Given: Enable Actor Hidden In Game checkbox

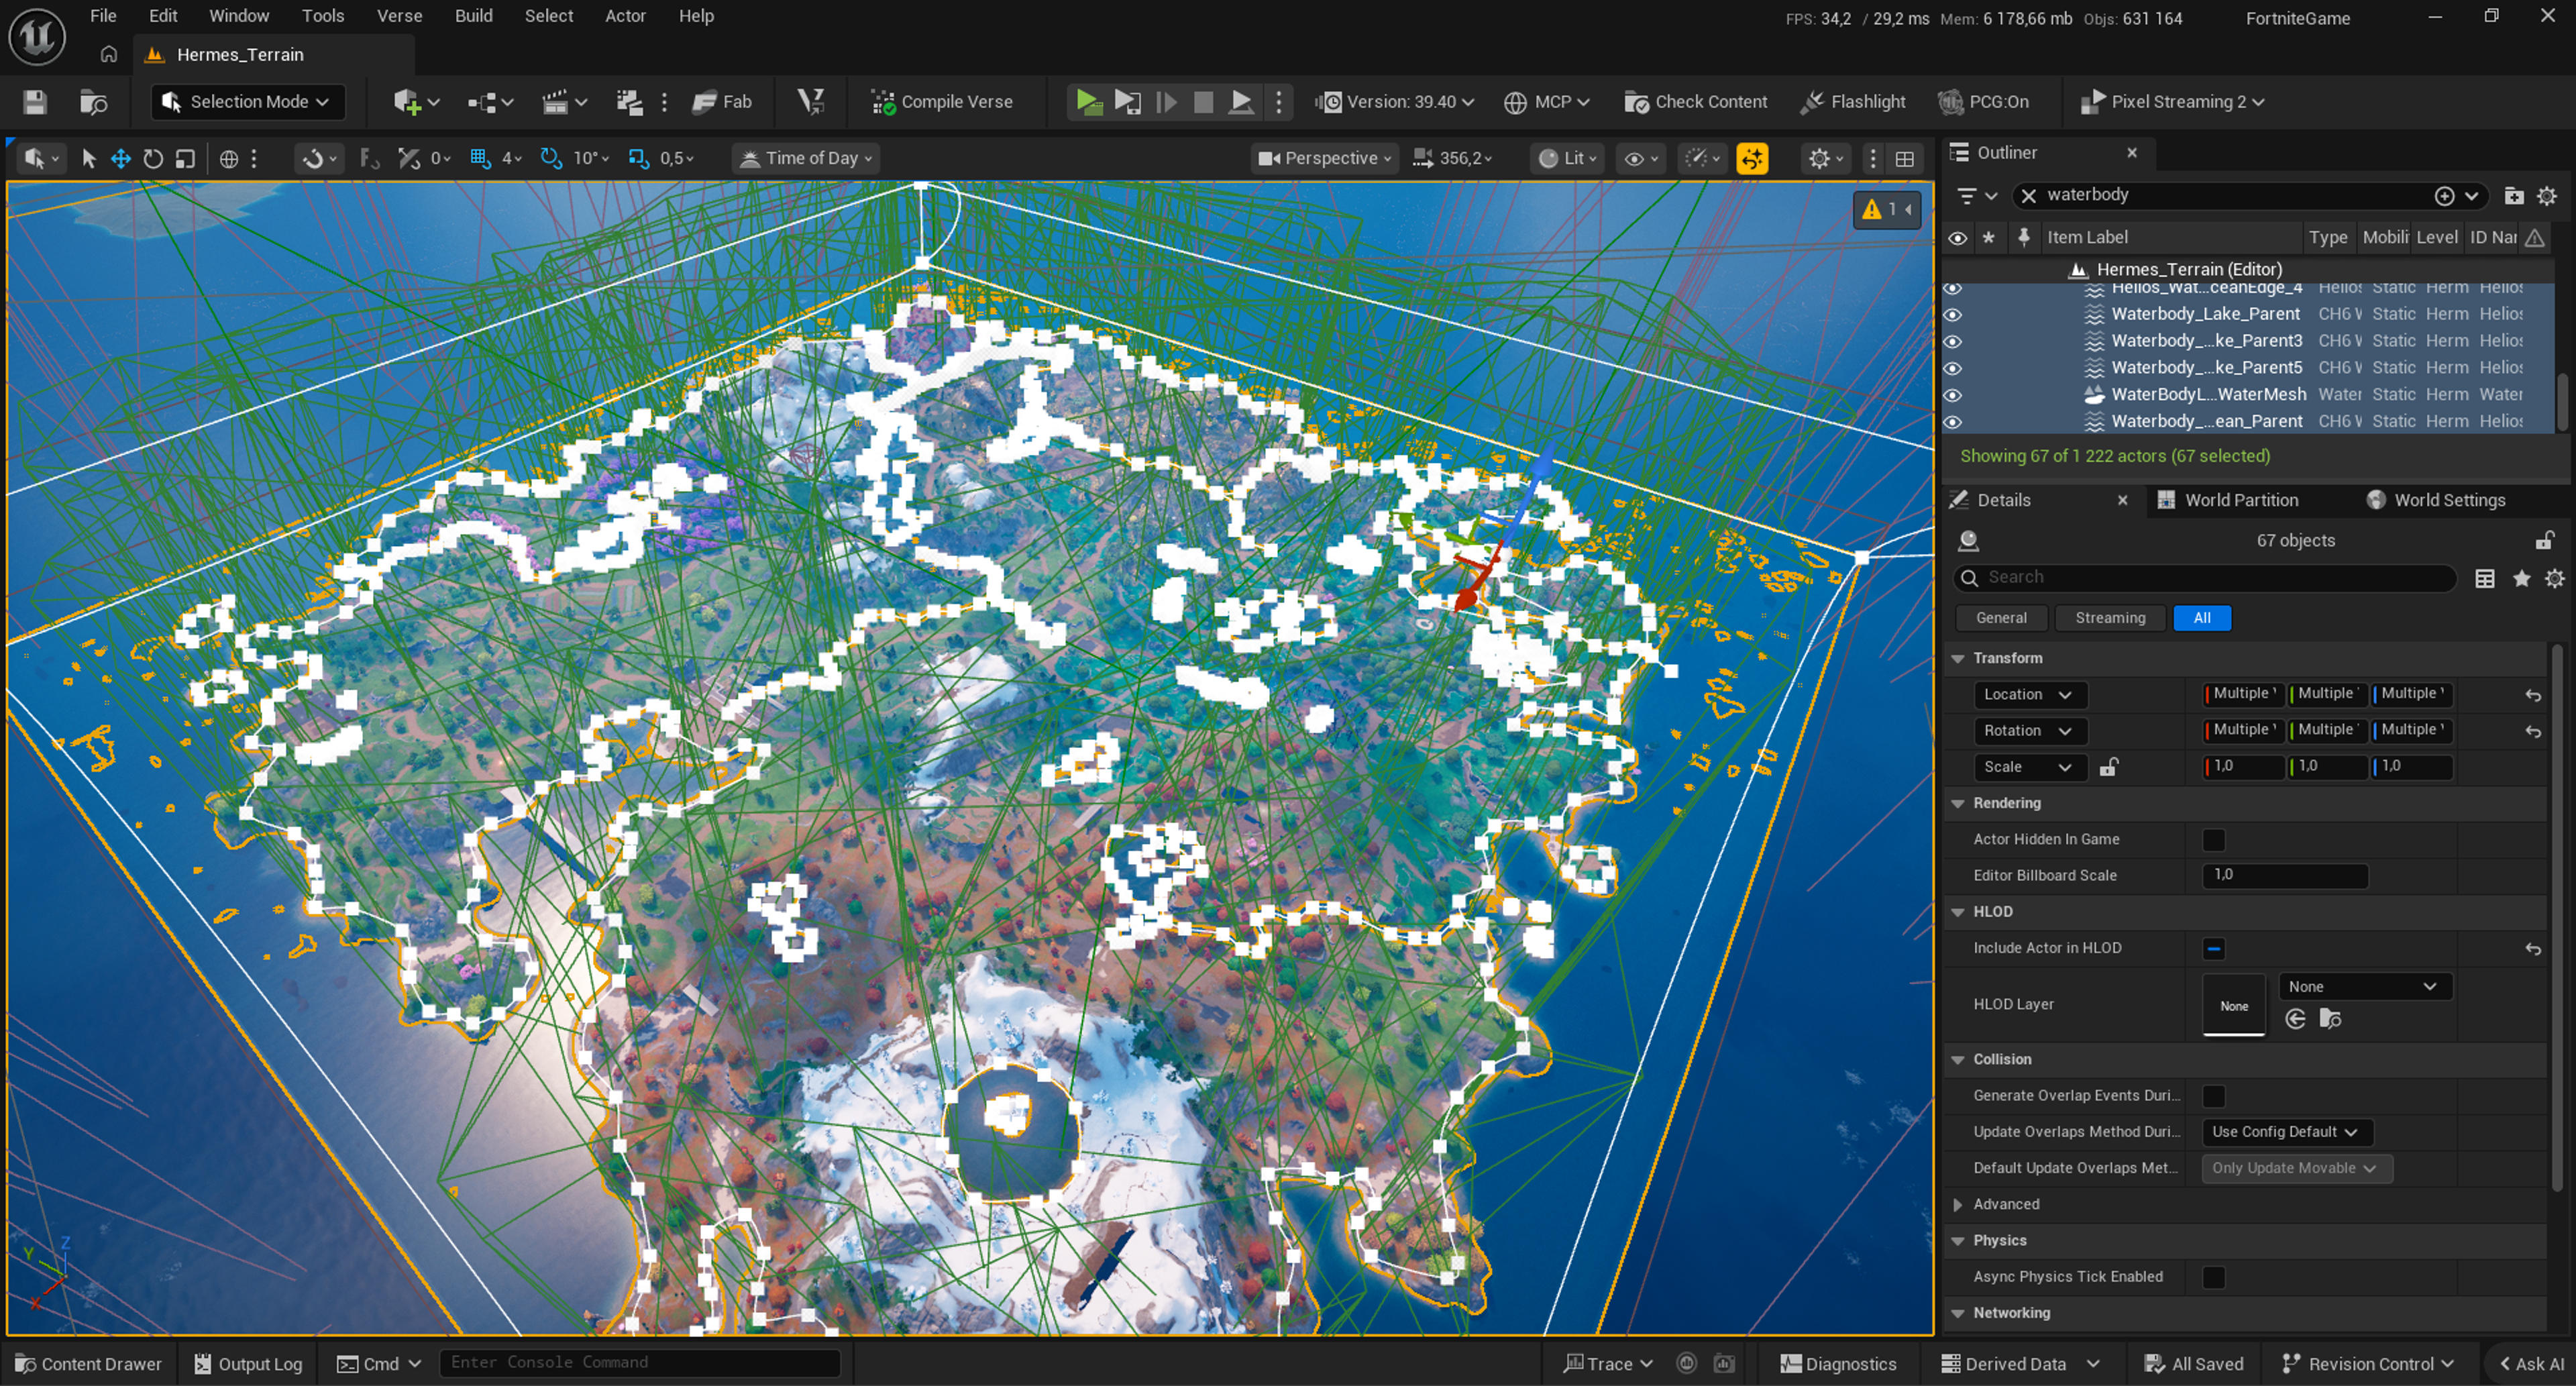Looking at the screenshot, I should pos(2214,840).
